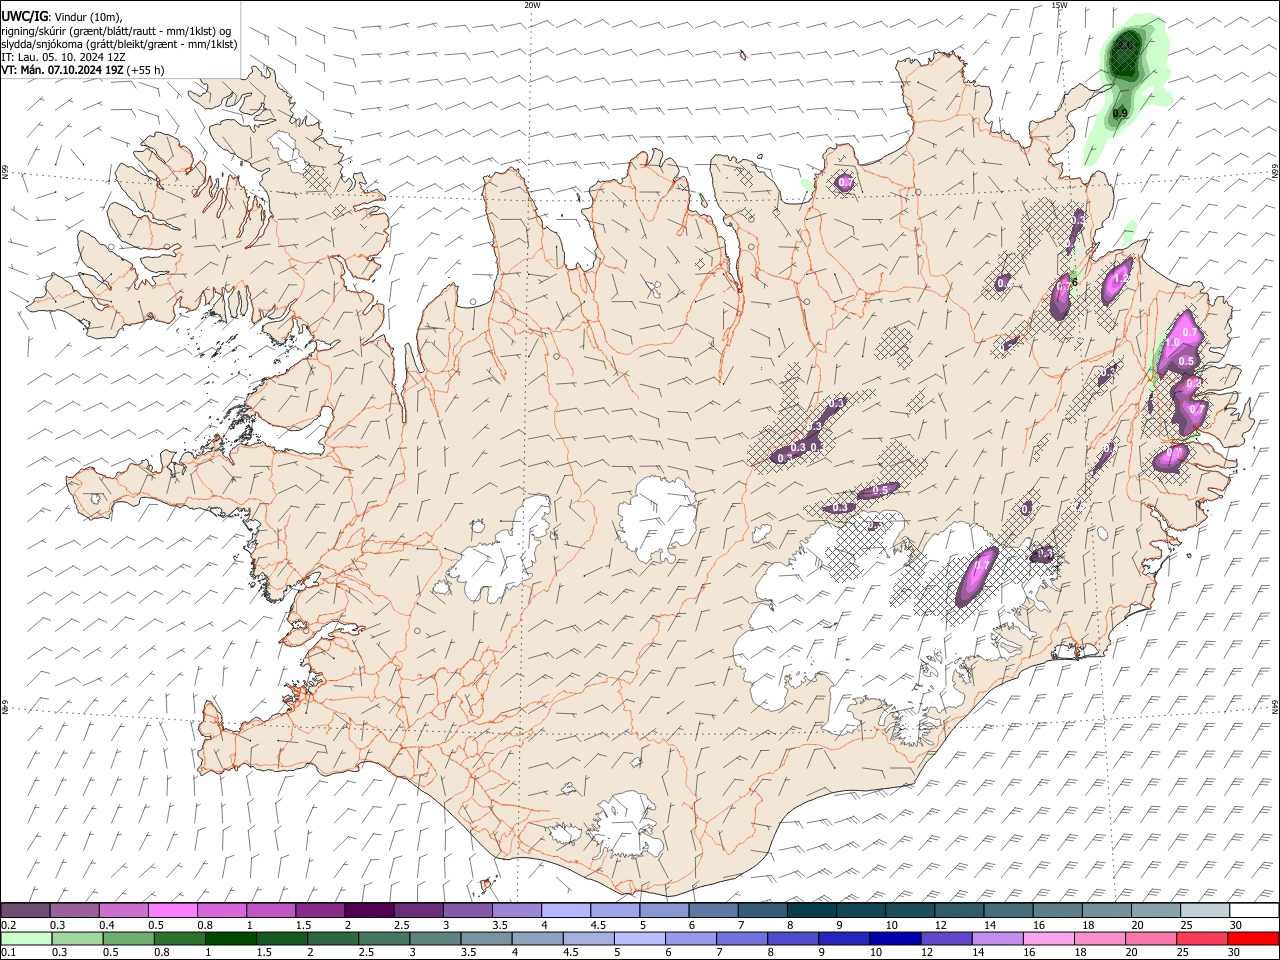
Task: Click the 'rigning/skúrir' legend description line
Action: click(x=116, y=31)
